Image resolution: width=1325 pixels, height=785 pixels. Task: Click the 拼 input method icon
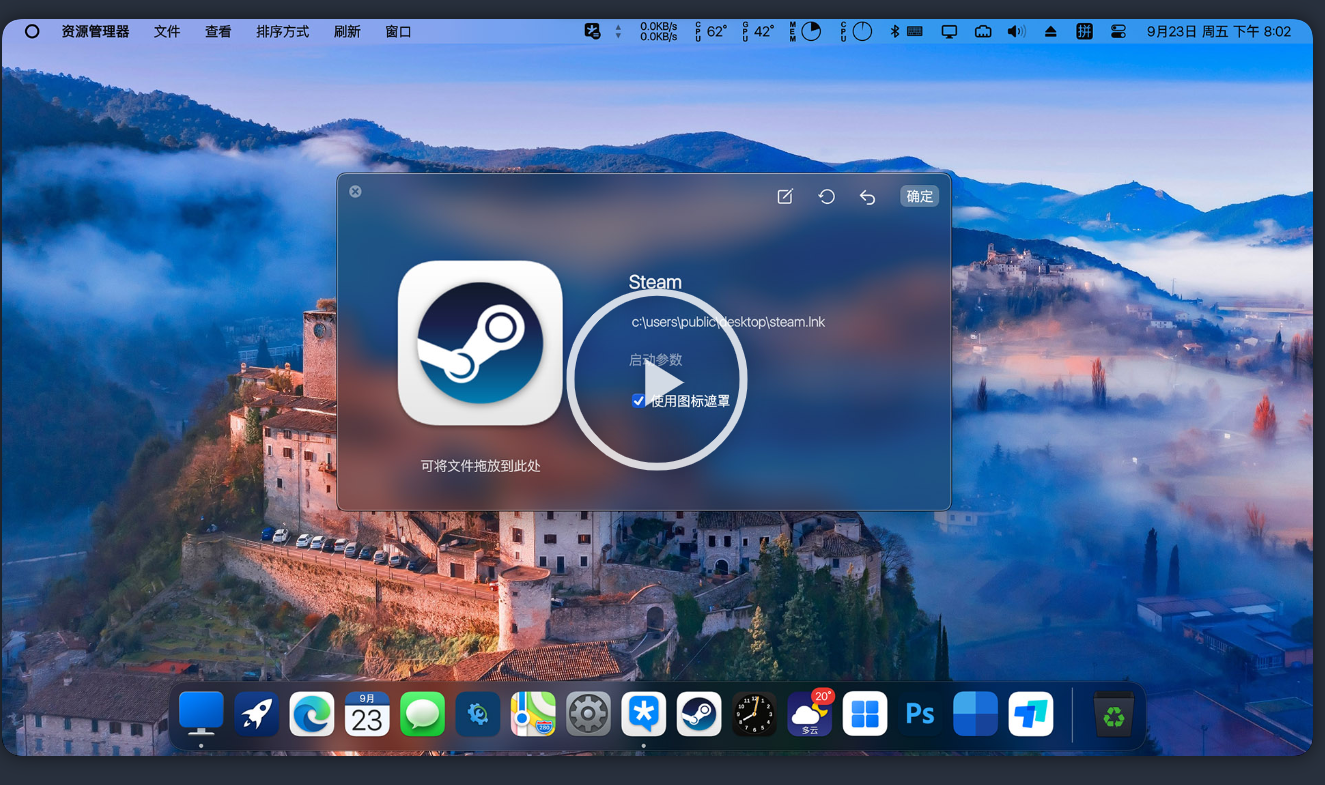point(1084,32)
